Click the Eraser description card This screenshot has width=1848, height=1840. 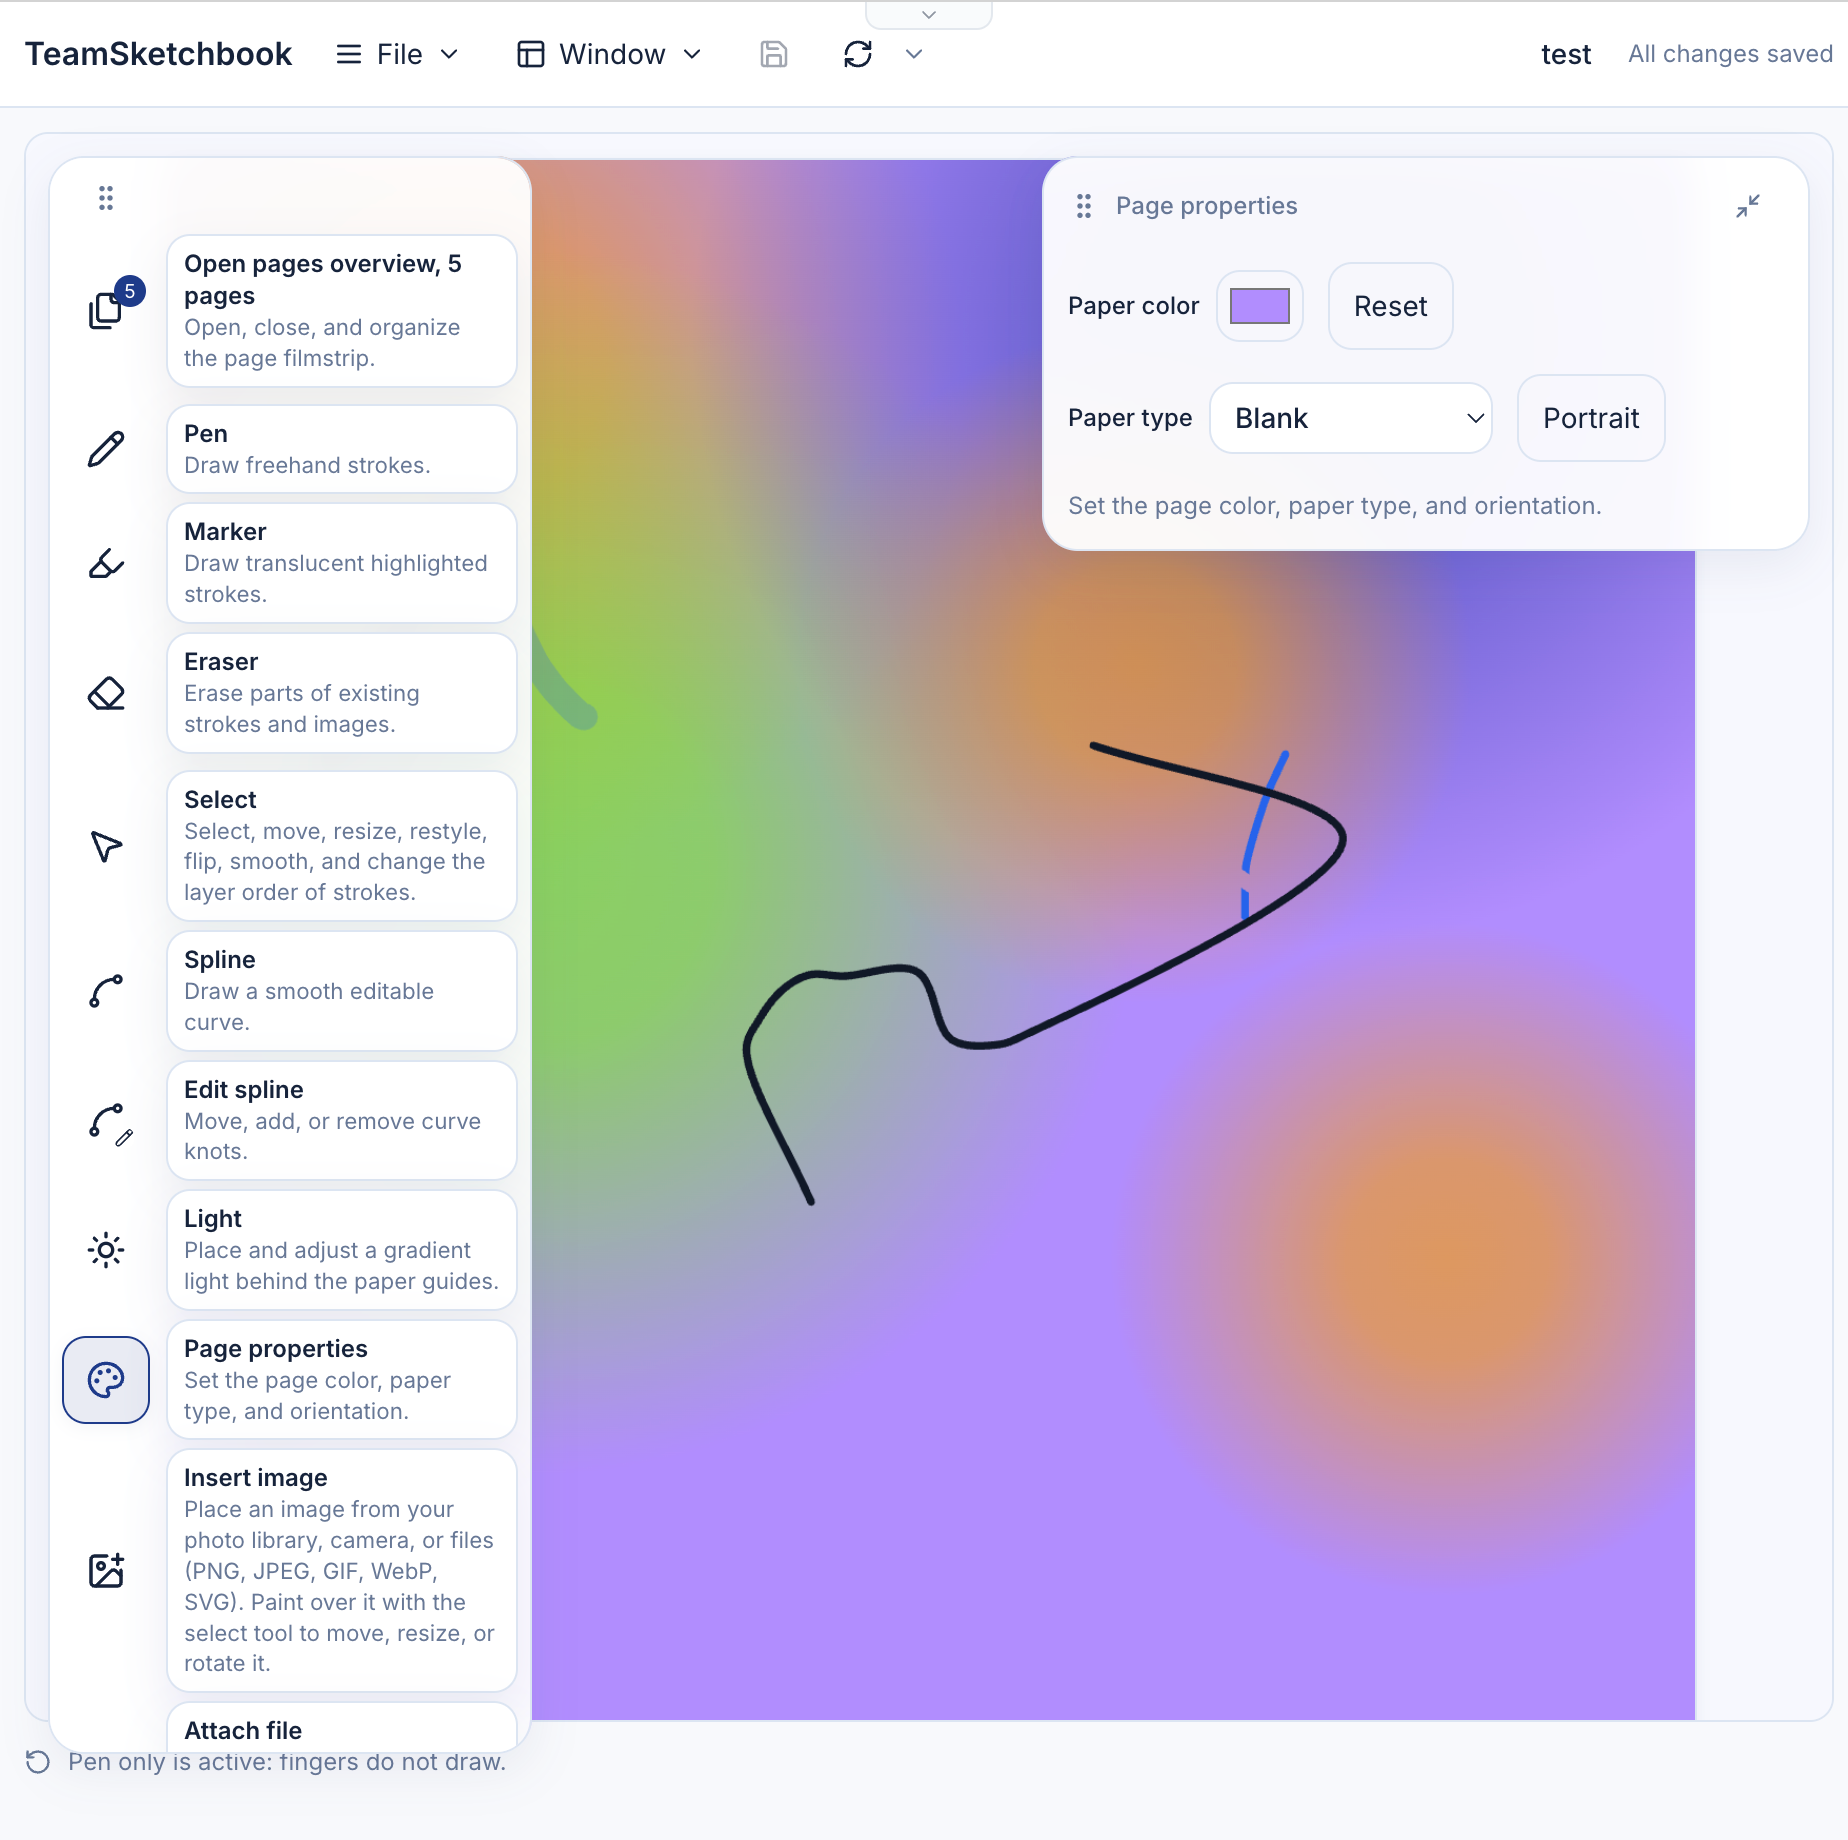tap(342, 693)
